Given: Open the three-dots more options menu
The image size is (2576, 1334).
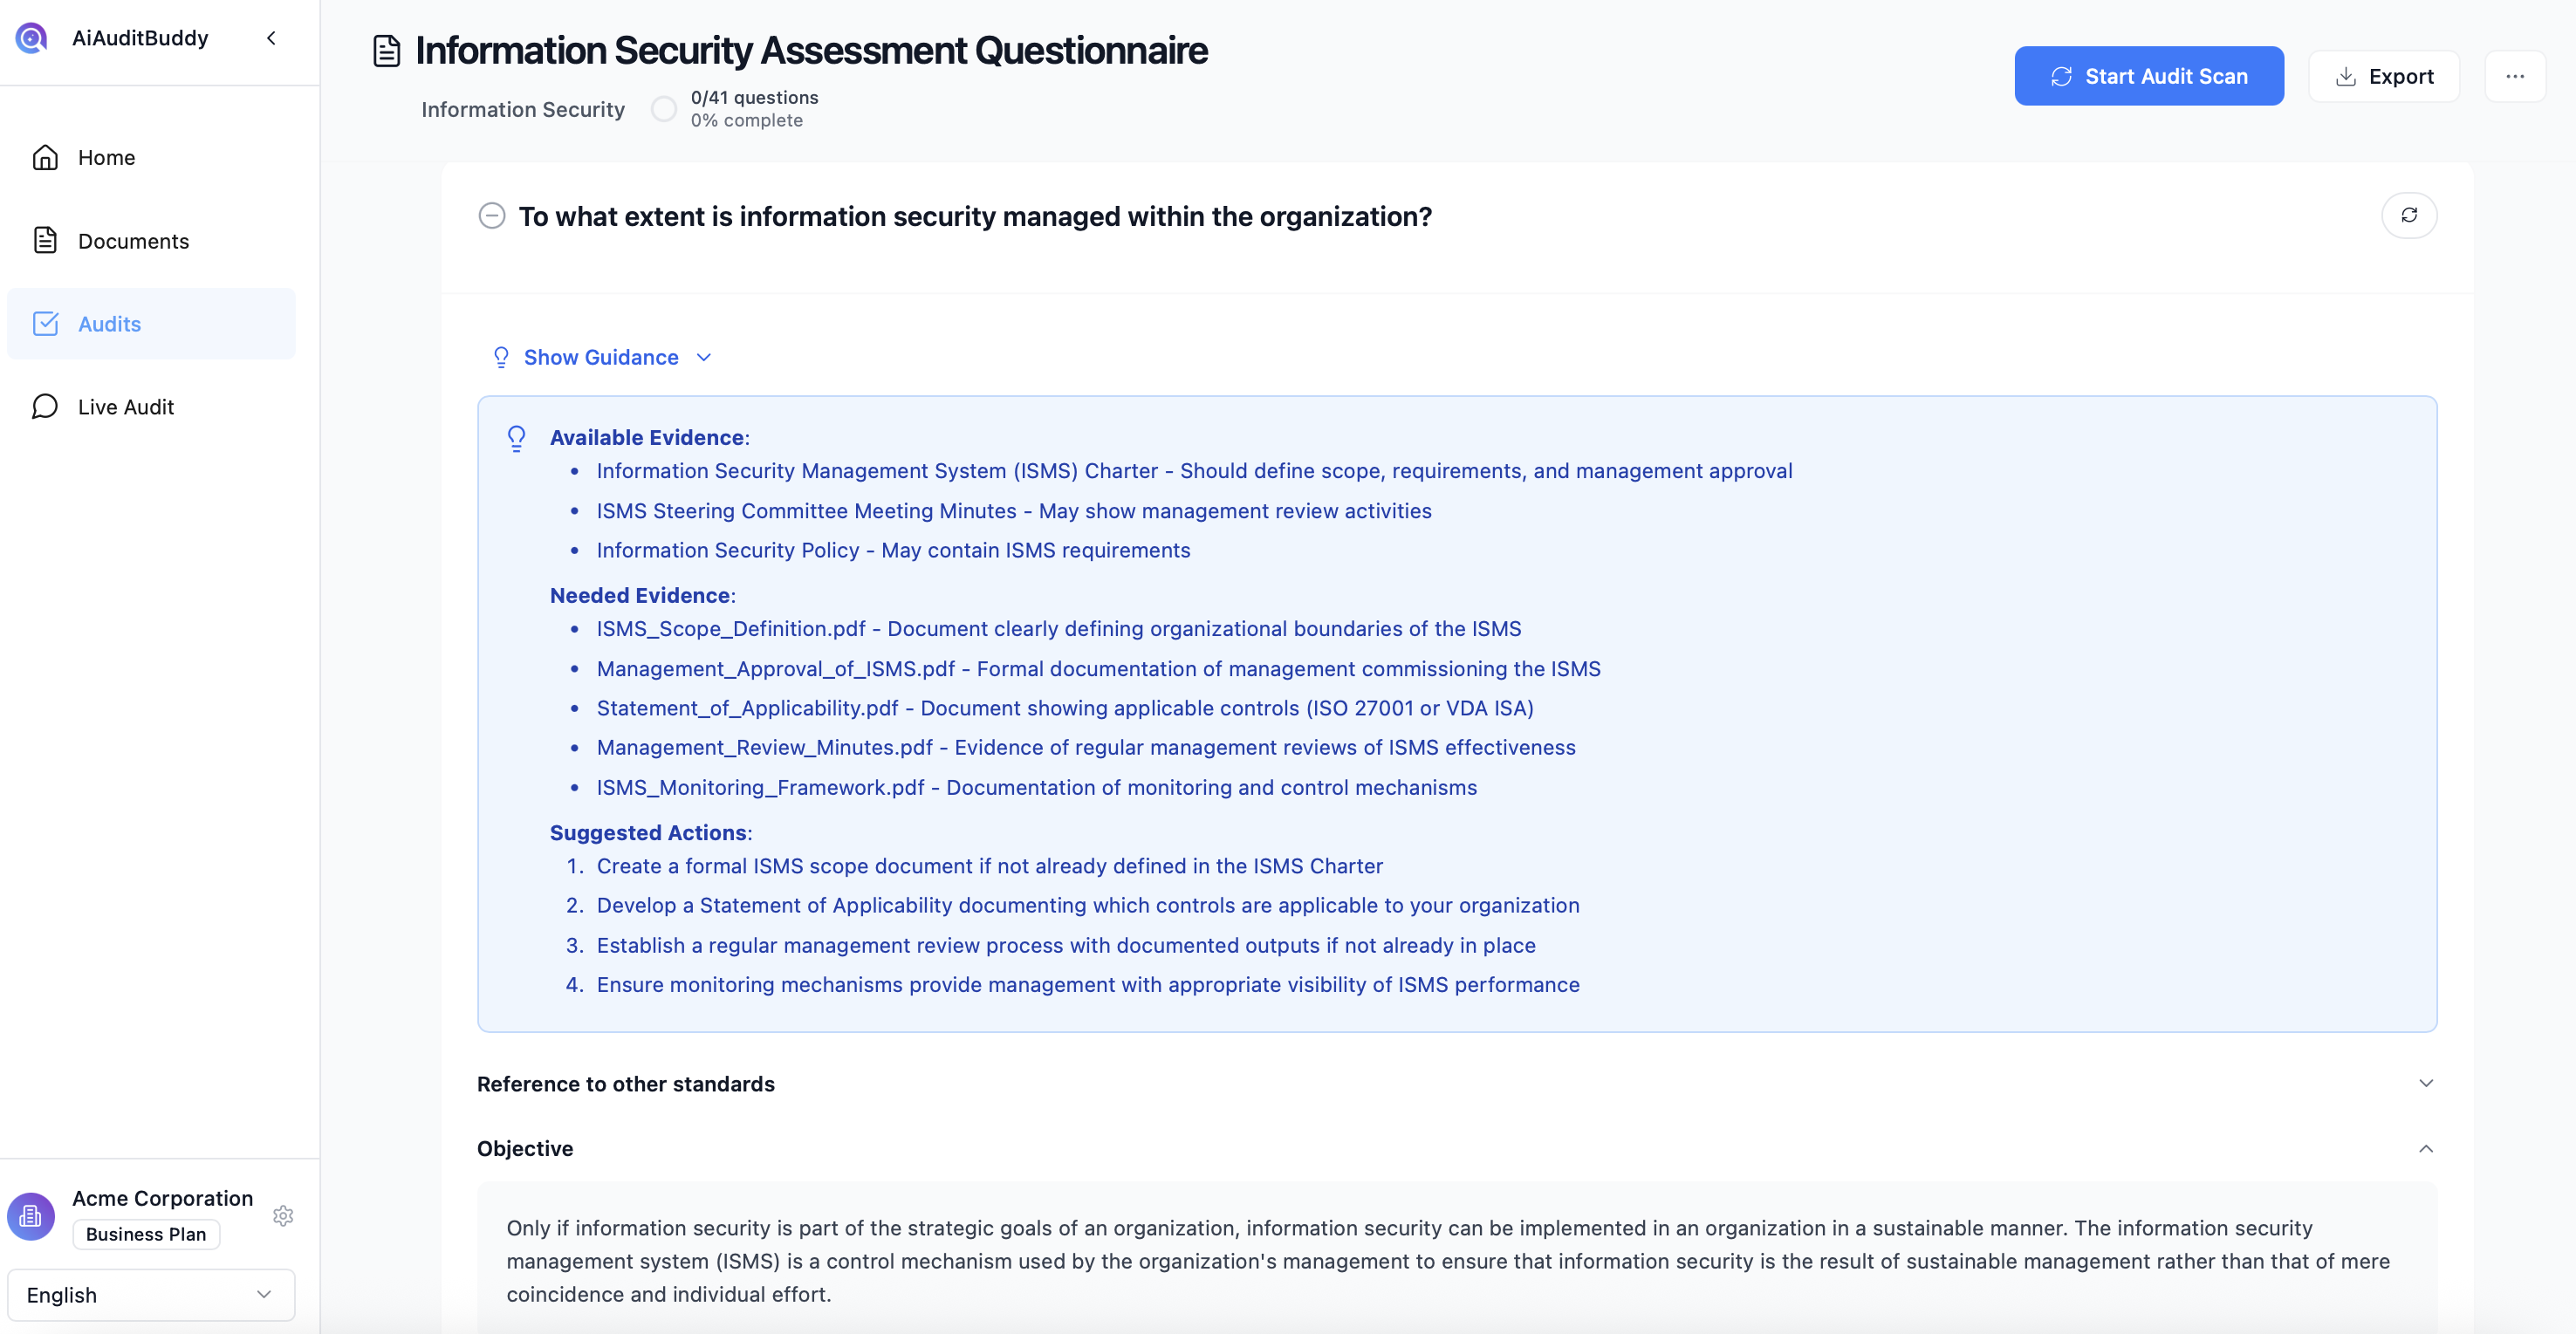Looking at the screenshot, I should point(2514,76).
